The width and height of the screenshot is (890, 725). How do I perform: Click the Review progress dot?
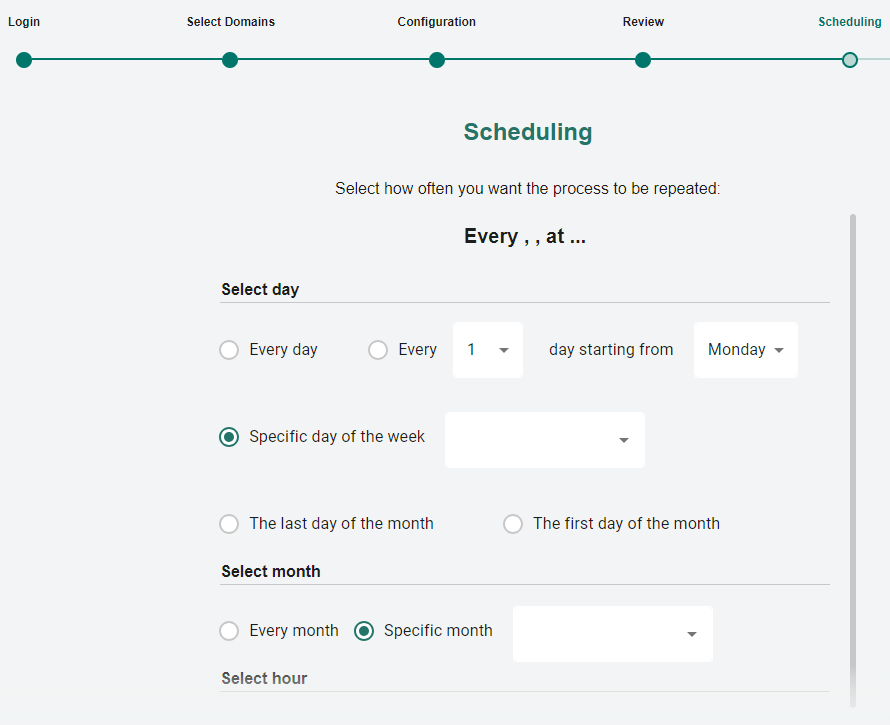[x=643, y=60]
